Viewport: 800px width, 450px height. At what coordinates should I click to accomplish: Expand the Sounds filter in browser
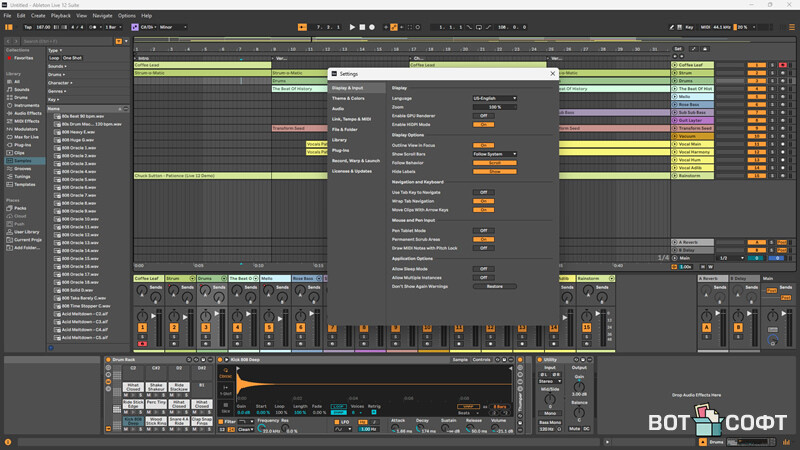55,66
